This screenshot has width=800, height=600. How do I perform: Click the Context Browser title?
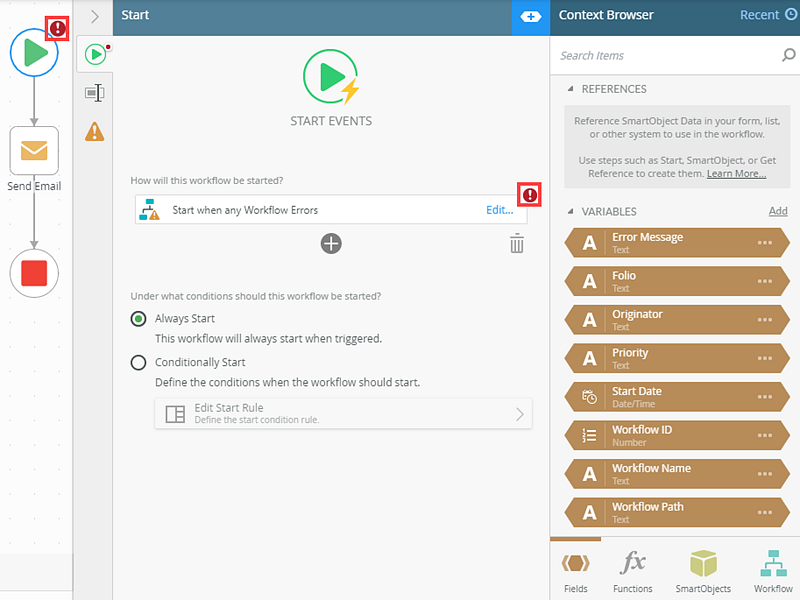coord(606,15)
